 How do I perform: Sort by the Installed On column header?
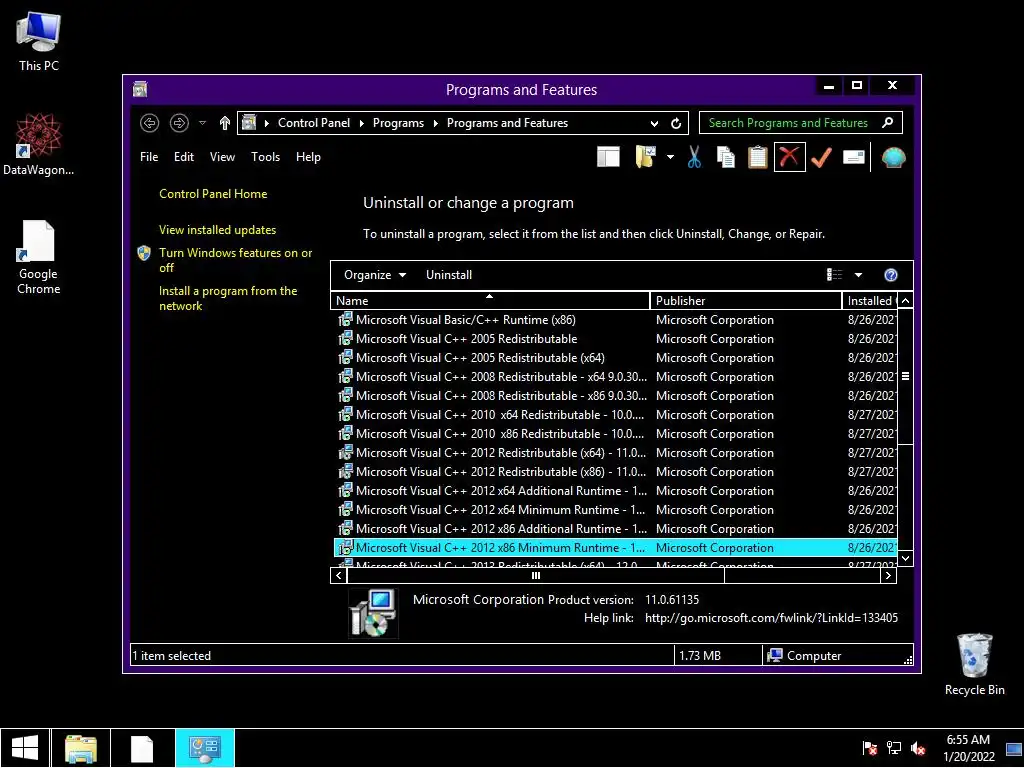[x=869, y=300]
